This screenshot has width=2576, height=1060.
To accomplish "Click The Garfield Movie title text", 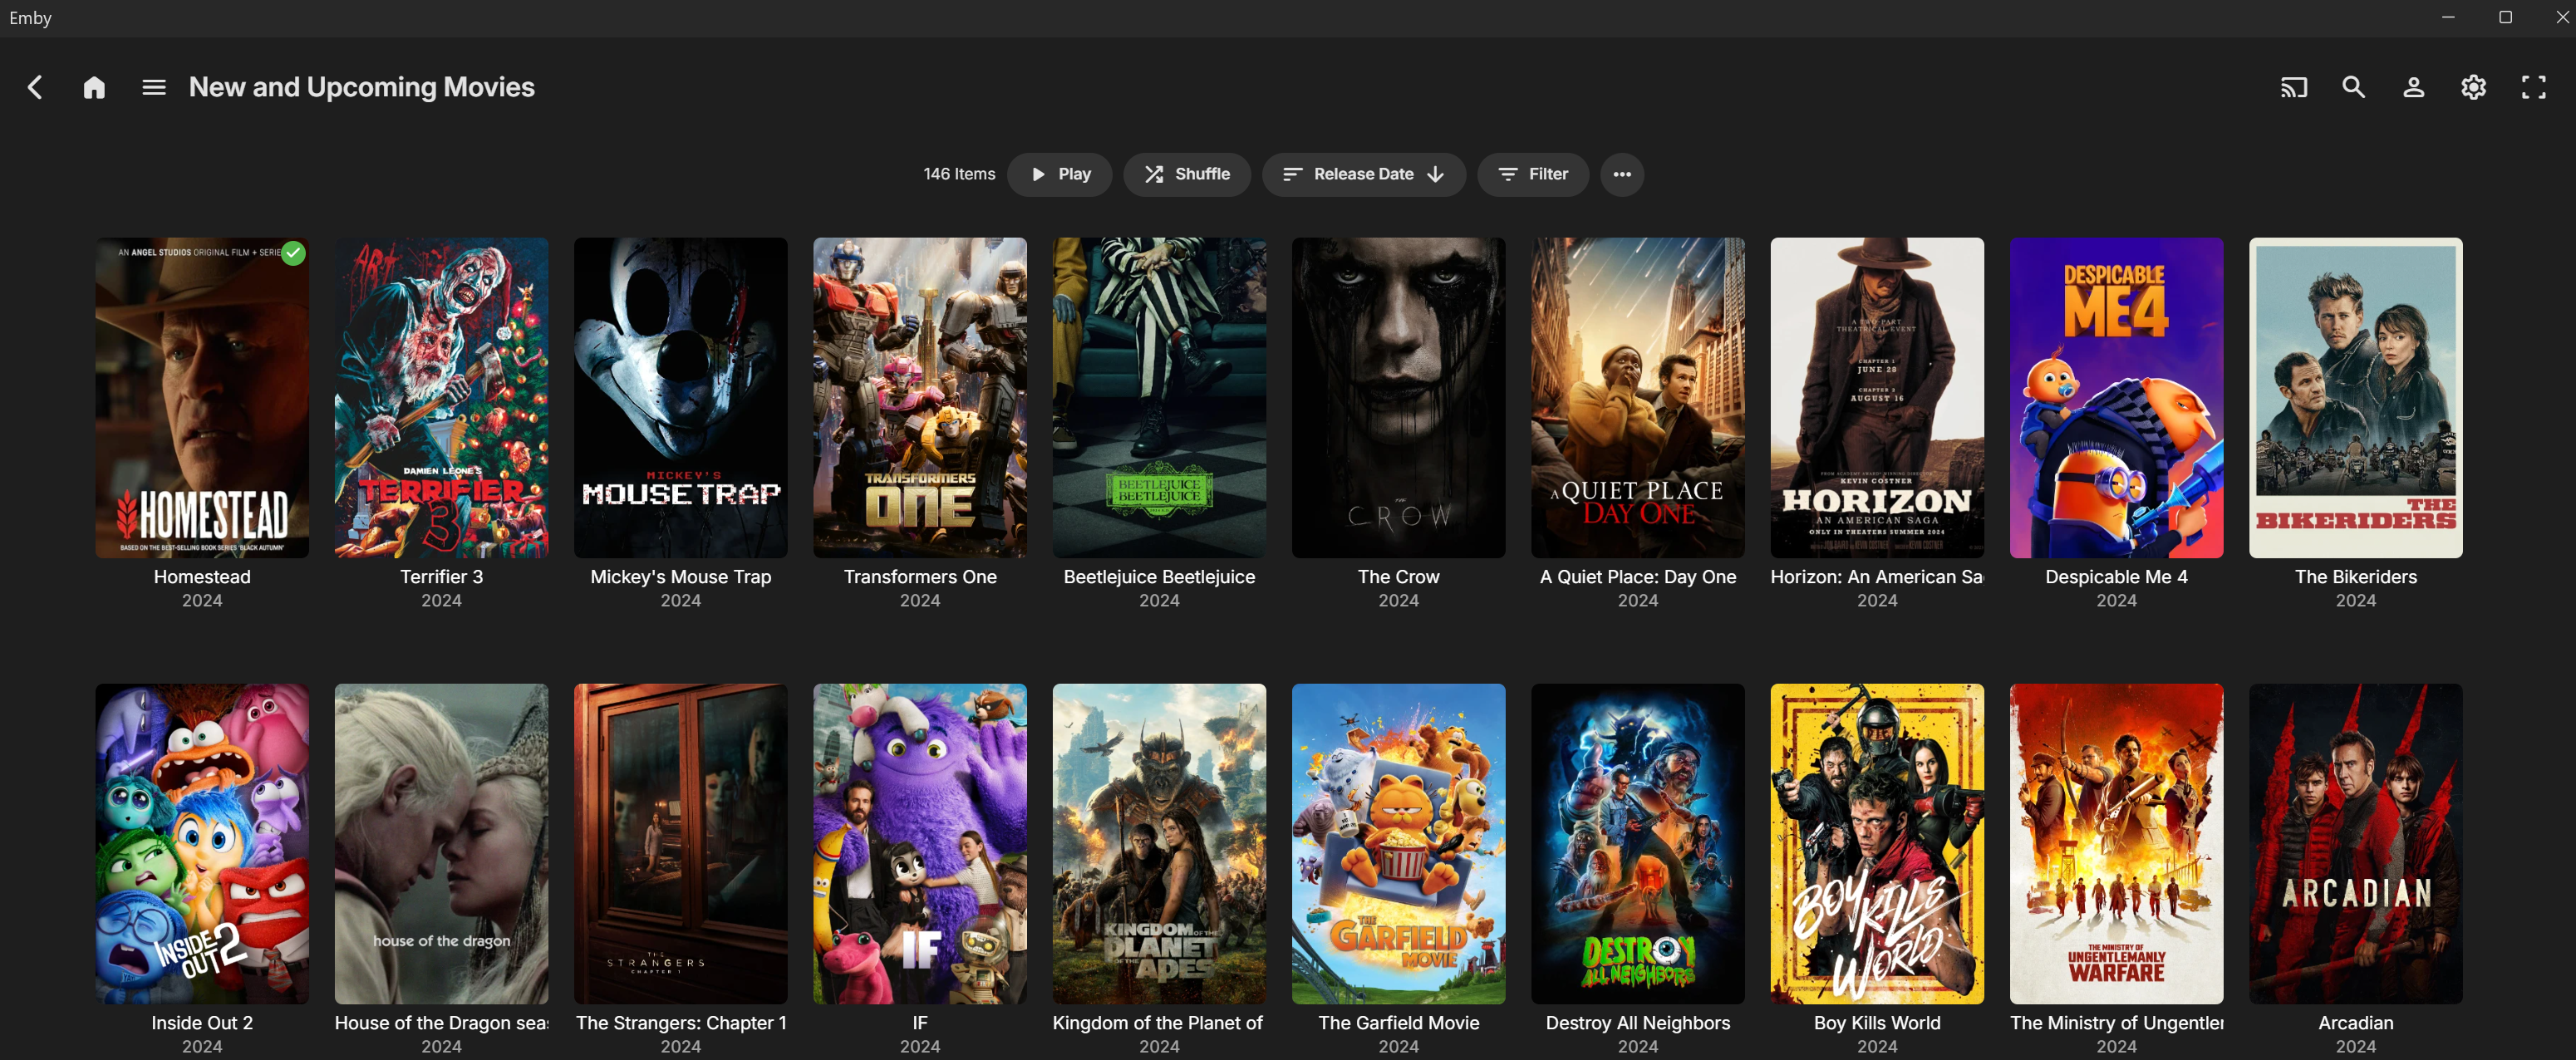I will pos(1399,1023).
